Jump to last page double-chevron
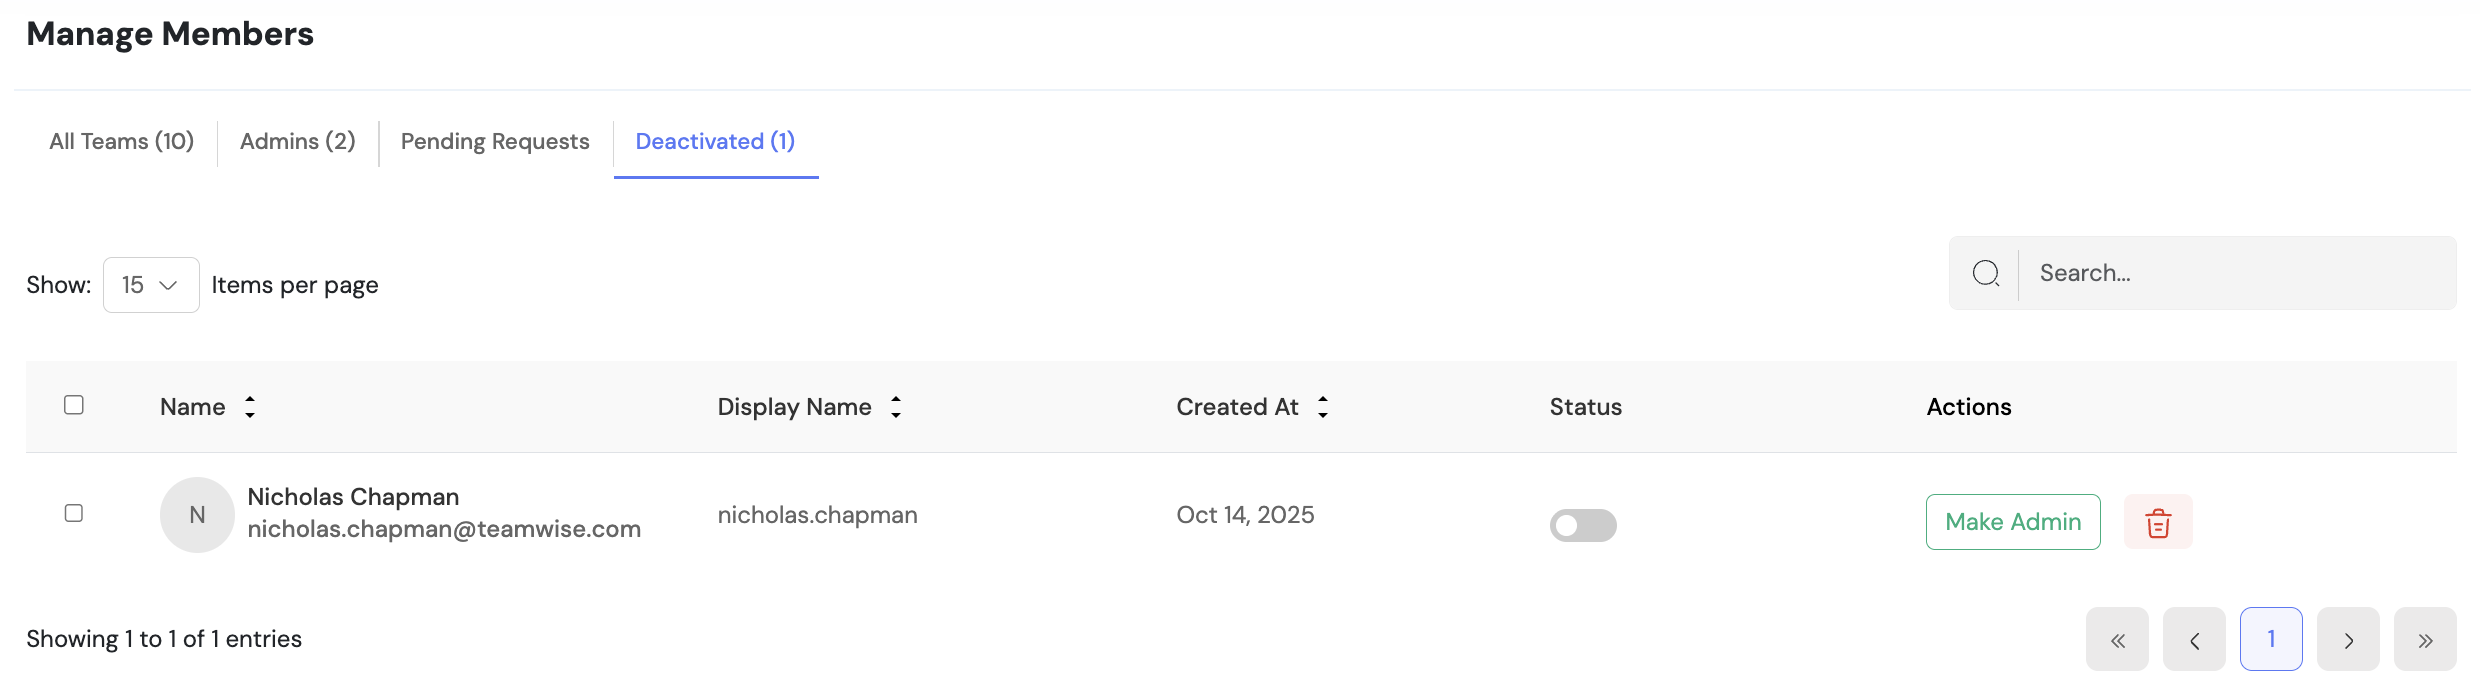2480x690 pixels. (2425, 640)
